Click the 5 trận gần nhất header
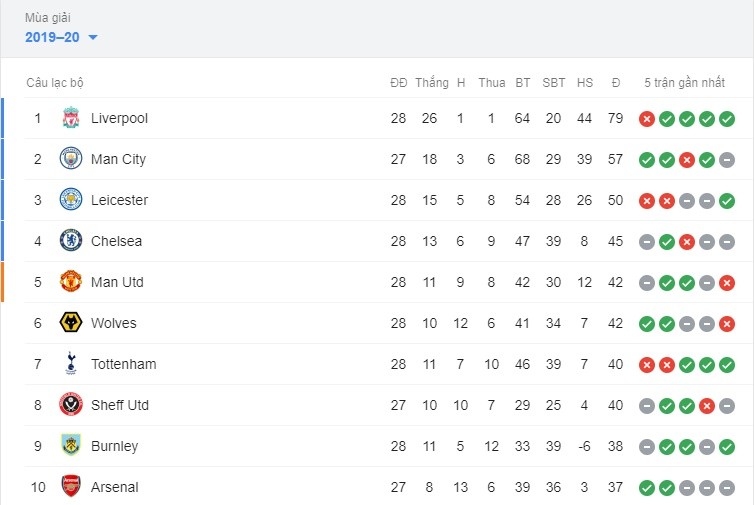Viewport: 754px width, 505px height. (686, 82)
